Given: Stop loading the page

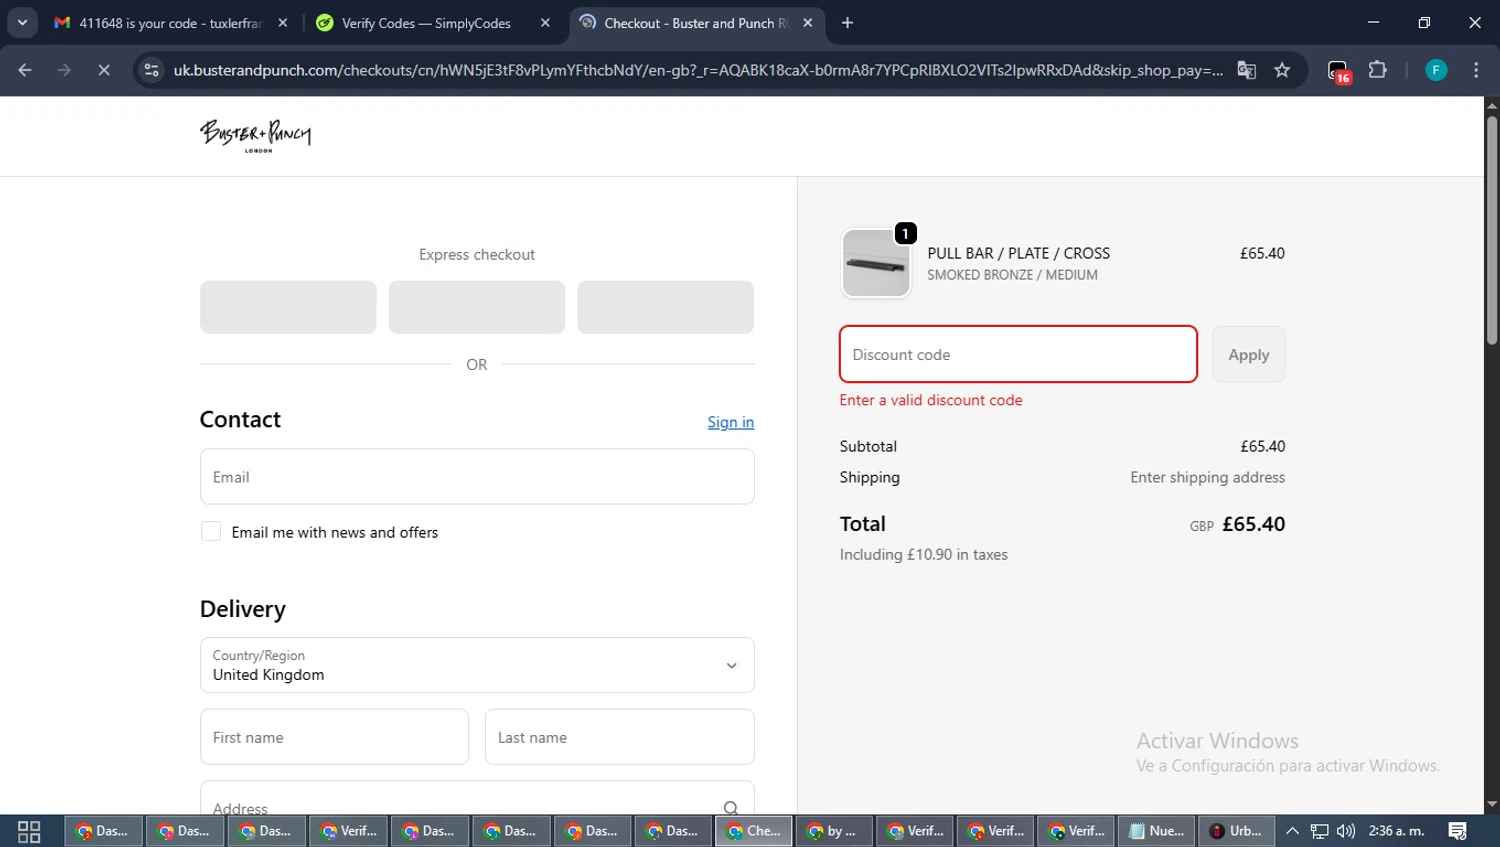Looking at the screenshot, I should click(x=104, y=70).
